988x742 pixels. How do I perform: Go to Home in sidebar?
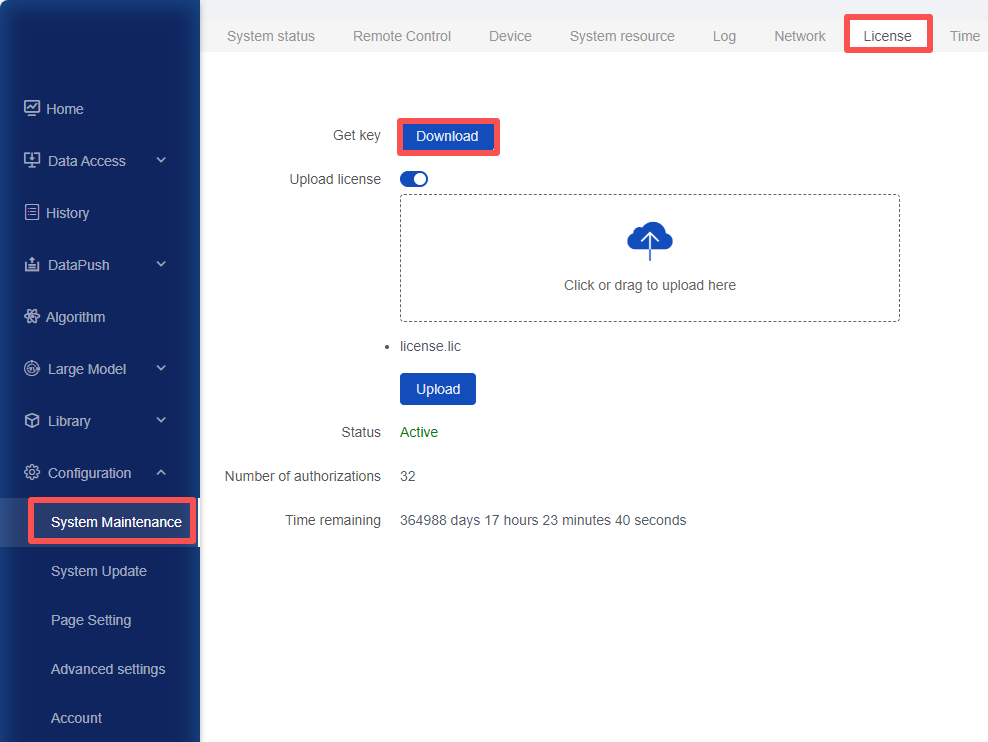pos(65,109)
